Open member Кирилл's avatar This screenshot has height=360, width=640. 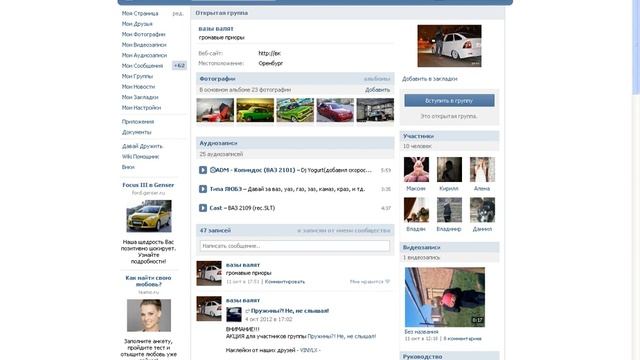coord(449,169)
